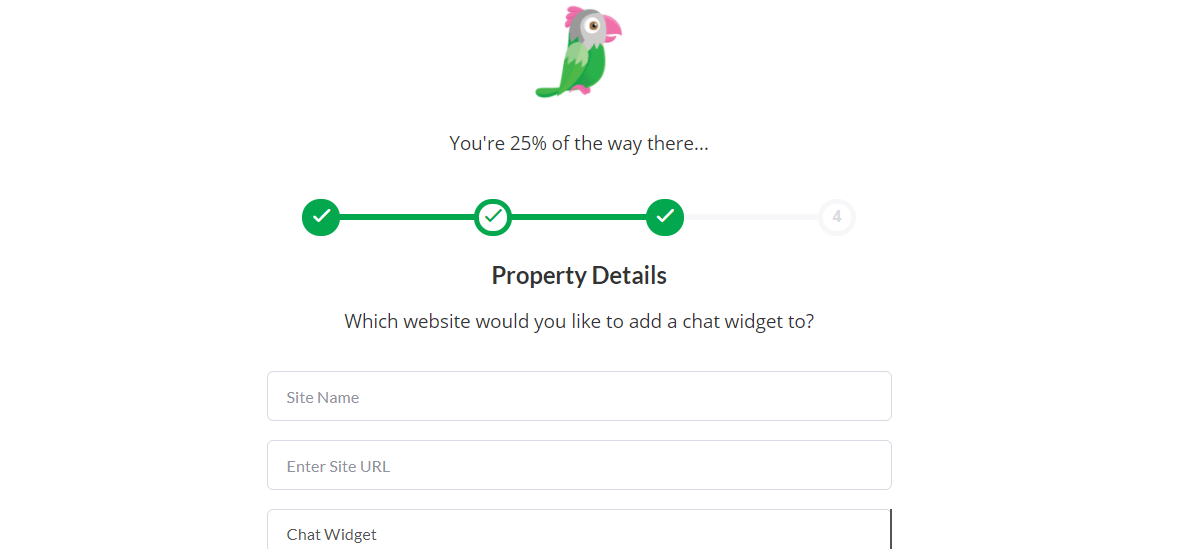
Task: Go back to the first completed step checkmark
Action: [x=321, y=217]
